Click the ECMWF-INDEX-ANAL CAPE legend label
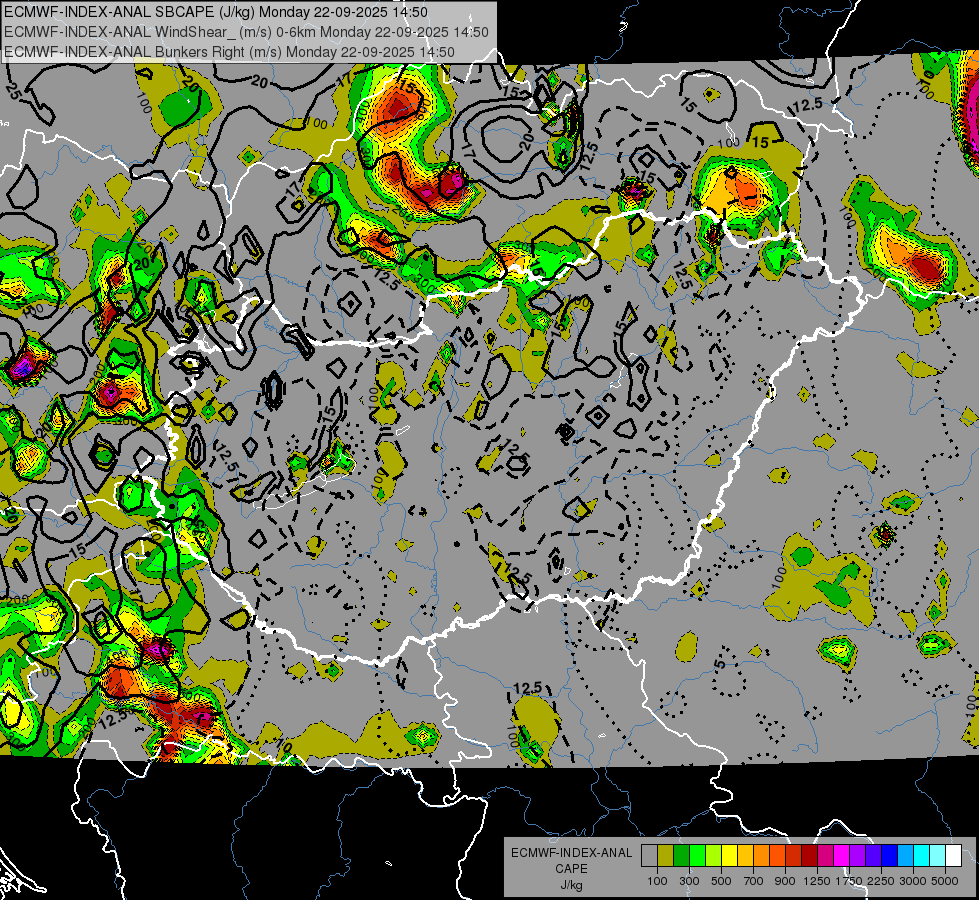The height and width of the screenshot is (900, 979). [x=571, y=853]
